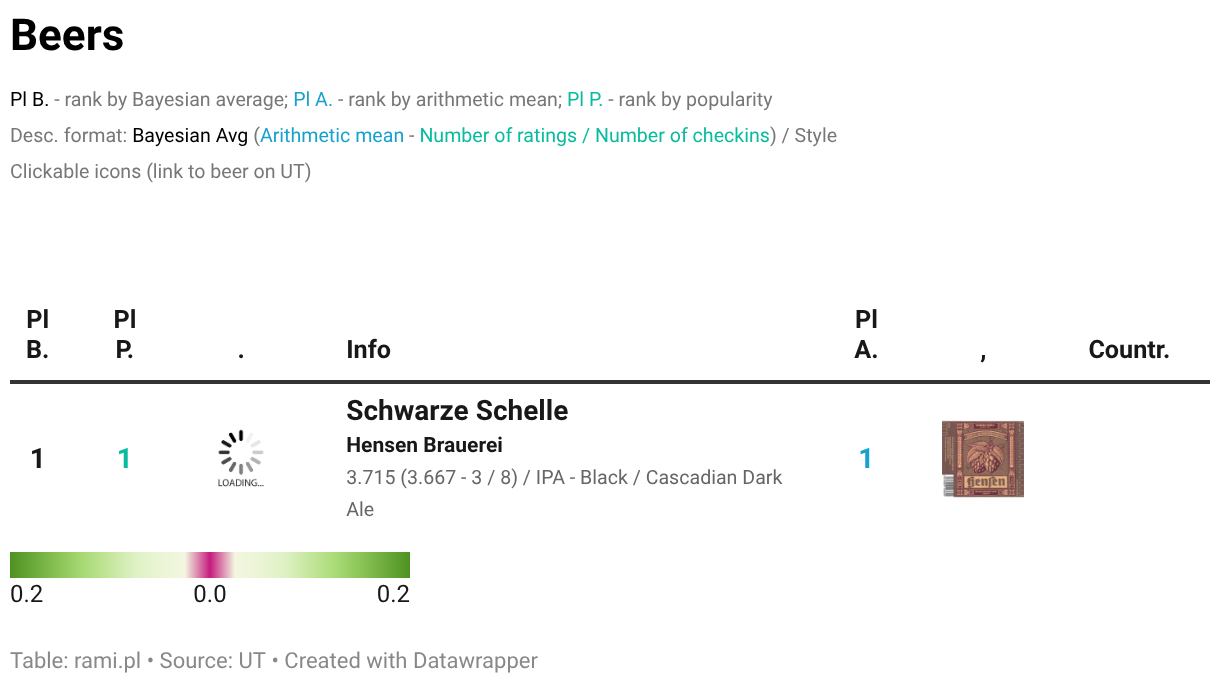Click the Arithmetic mean legend text
Screen dimensions: 1220x684
(x=332, y=136)
